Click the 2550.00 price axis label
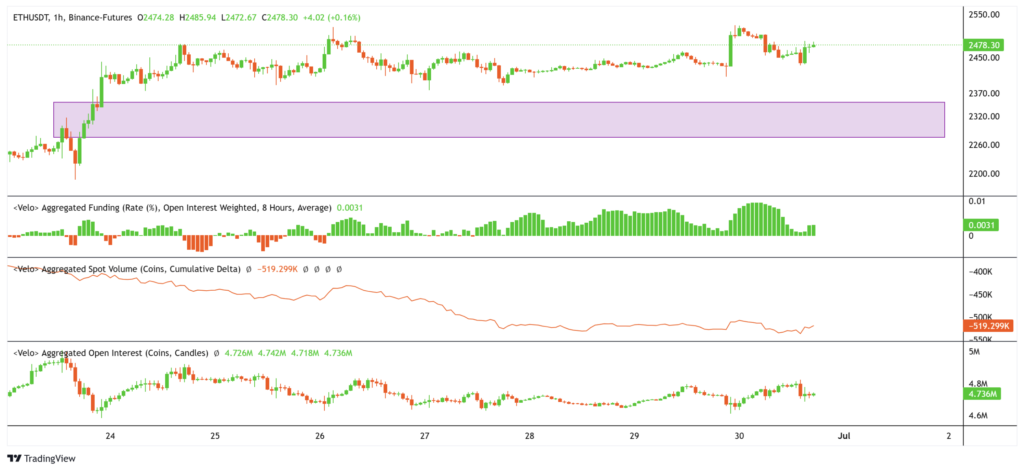1024x471 pixels. tap(984, 14)
